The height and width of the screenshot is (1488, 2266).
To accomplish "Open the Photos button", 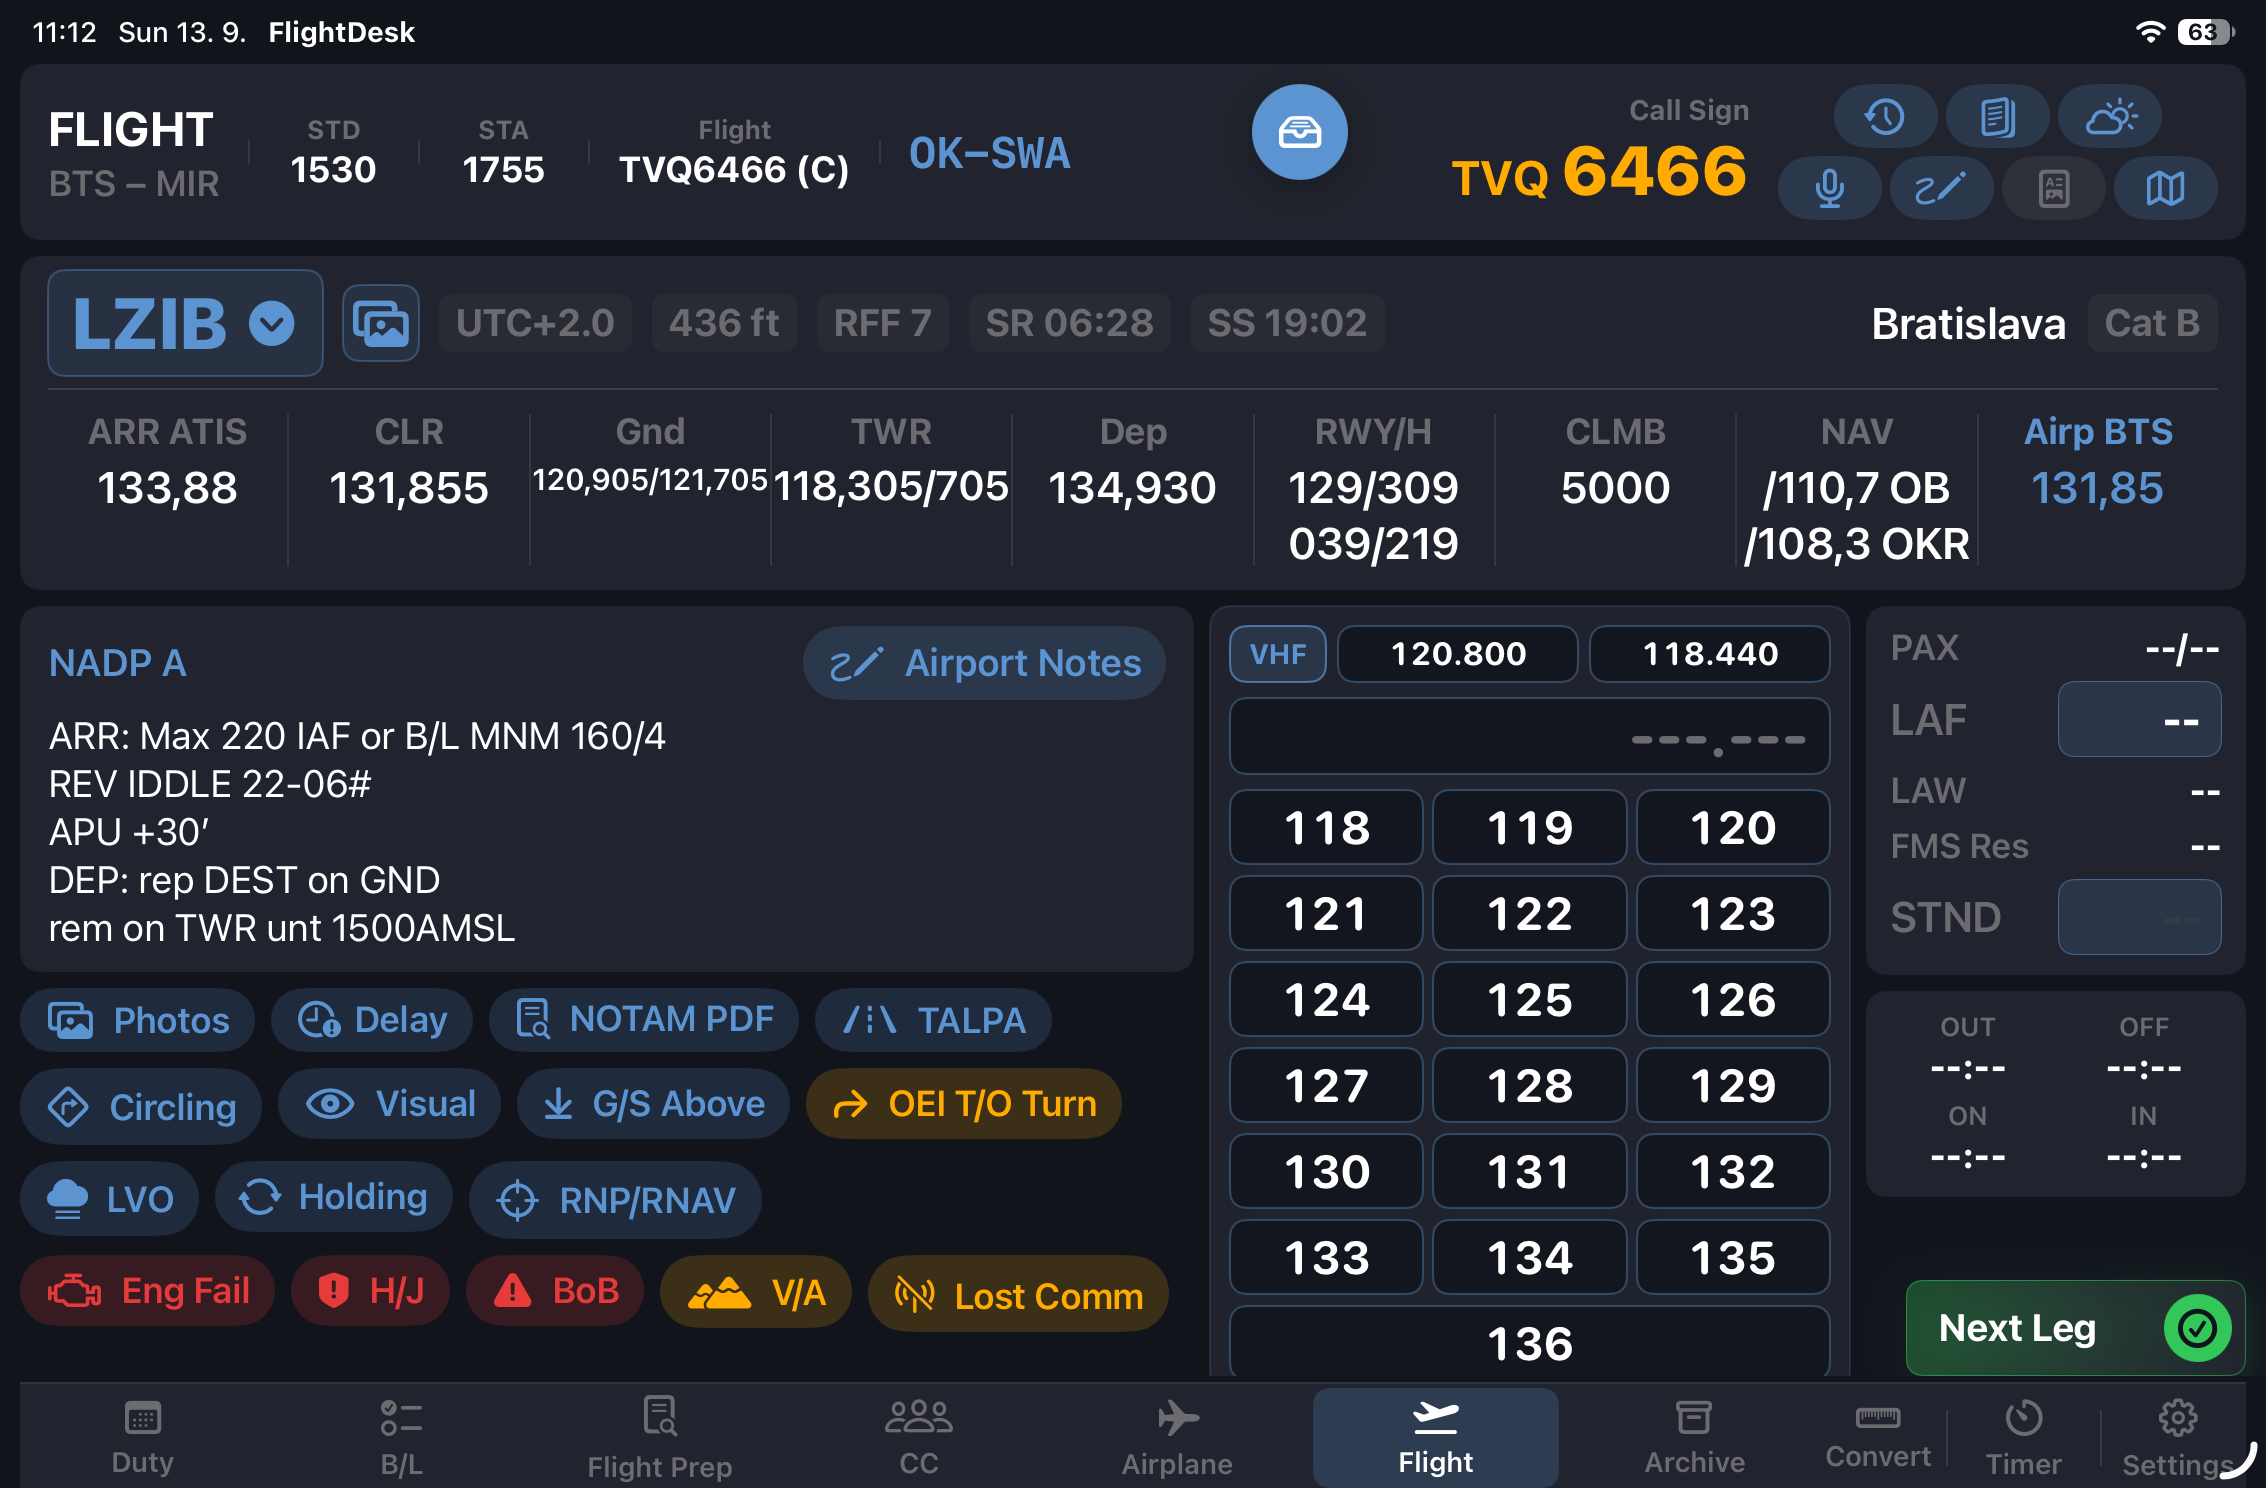I will point(138,1020).
